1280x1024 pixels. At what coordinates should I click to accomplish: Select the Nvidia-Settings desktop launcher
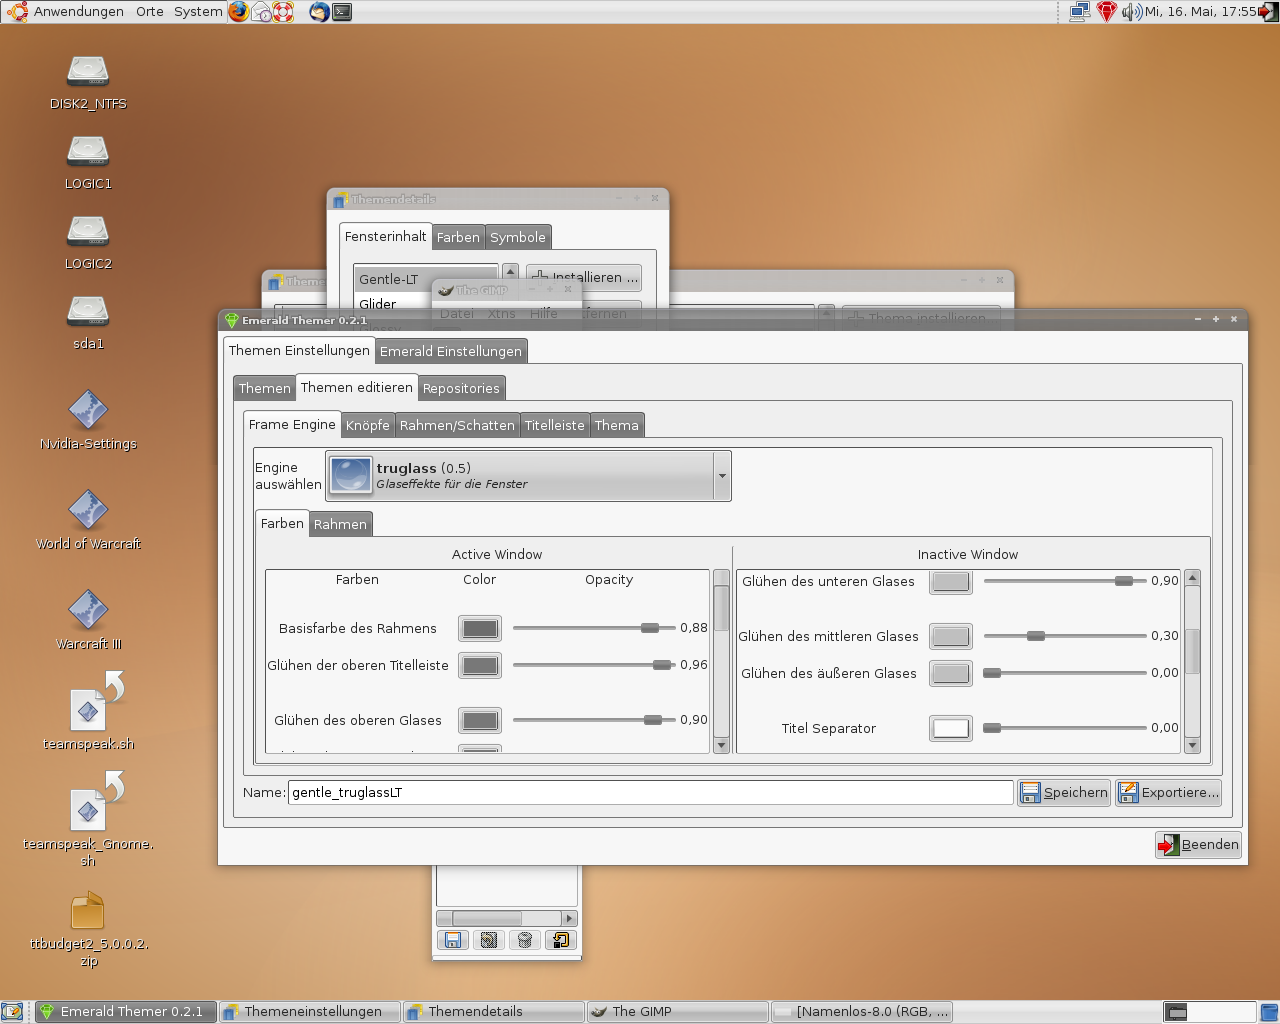click(x=88, y=411)
